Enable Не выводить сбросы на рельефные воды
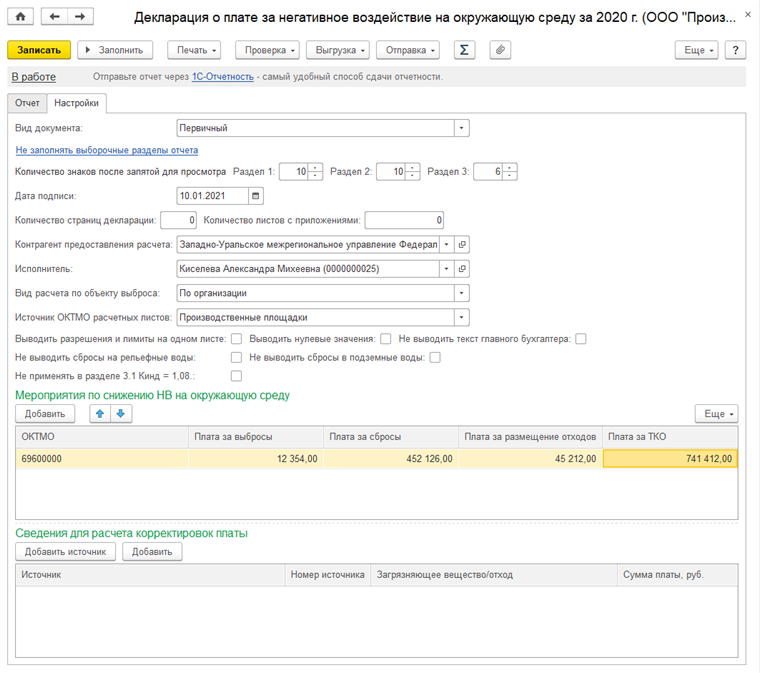Image resolution: width=760 pixels, height=673 pixels. (237, 358)
